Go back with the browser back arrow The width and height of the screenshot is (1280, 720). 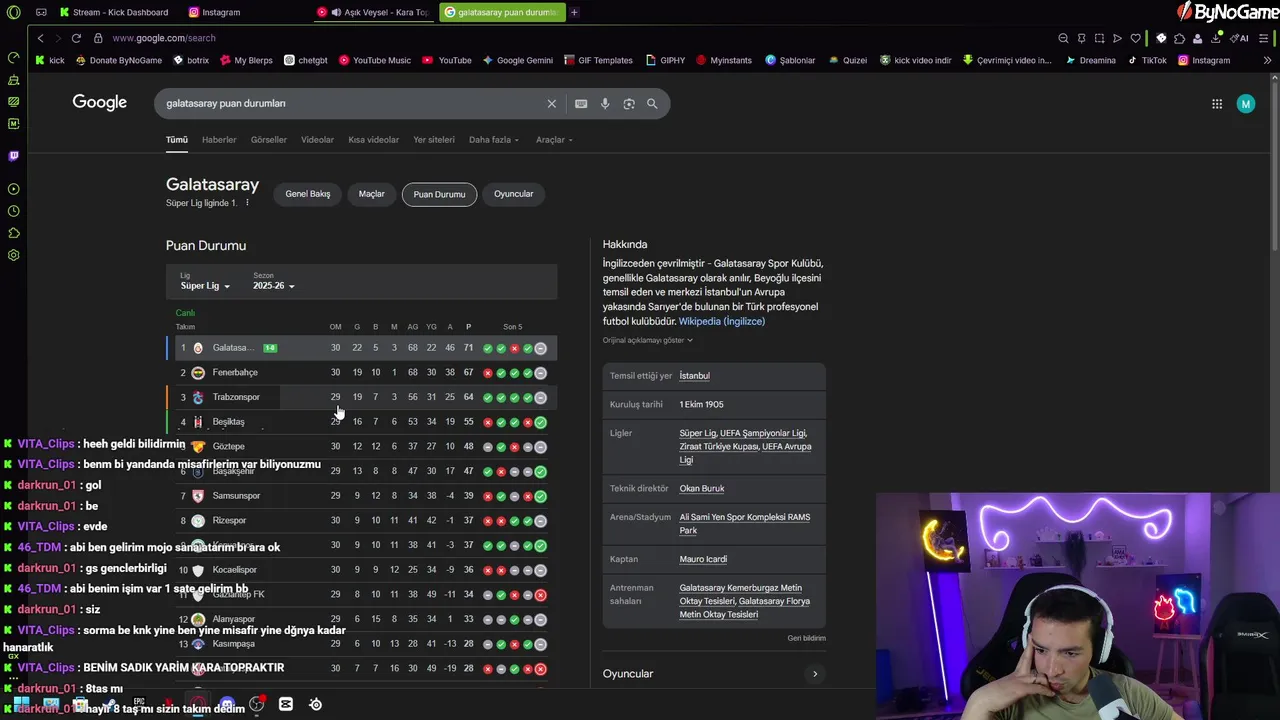[x=40, y=38]
